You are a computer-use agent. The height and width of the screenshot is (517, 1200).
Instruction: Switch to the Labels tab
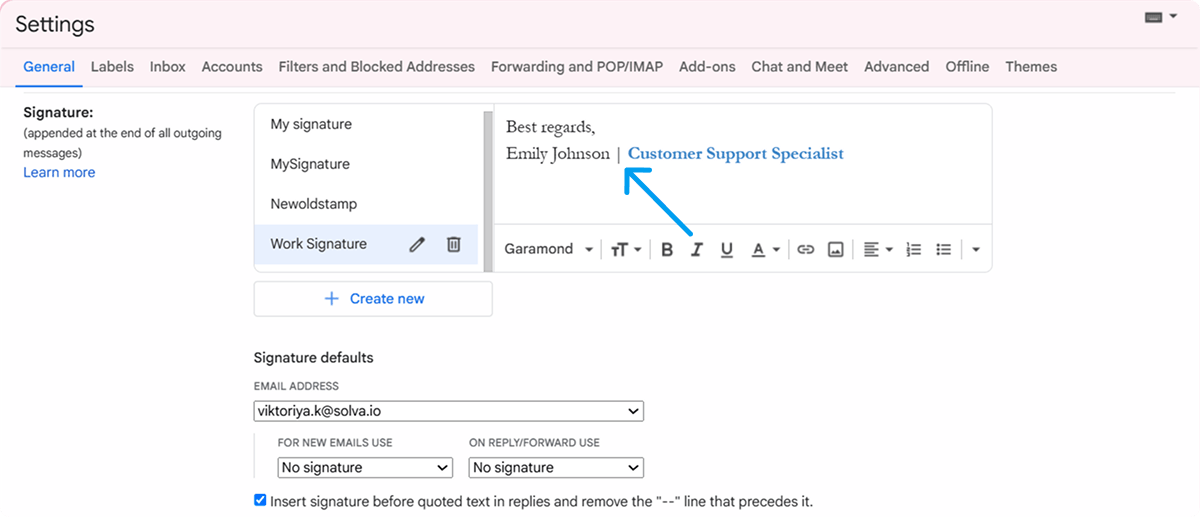click(112, 67)
